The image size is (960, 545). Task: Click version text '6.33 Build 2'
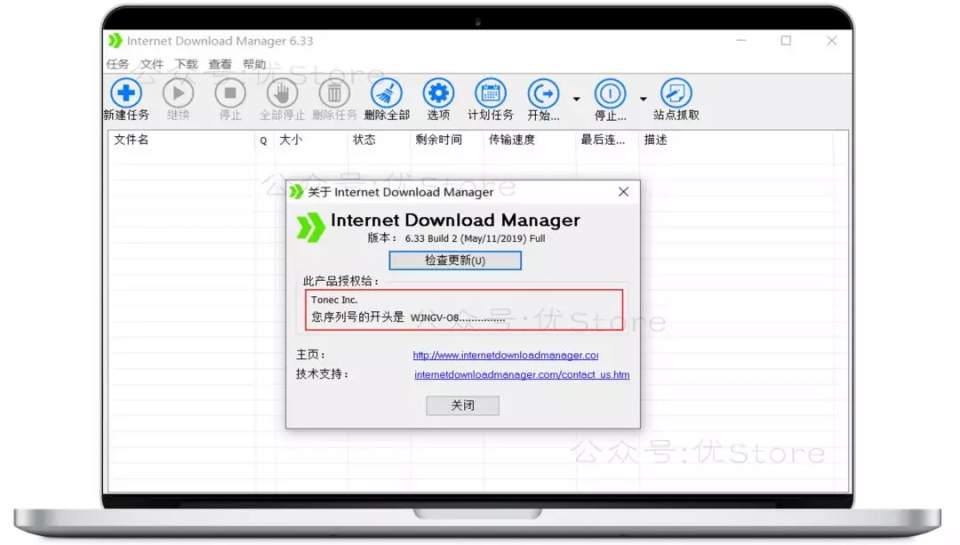pyautogui.click(x=431, y=238)
